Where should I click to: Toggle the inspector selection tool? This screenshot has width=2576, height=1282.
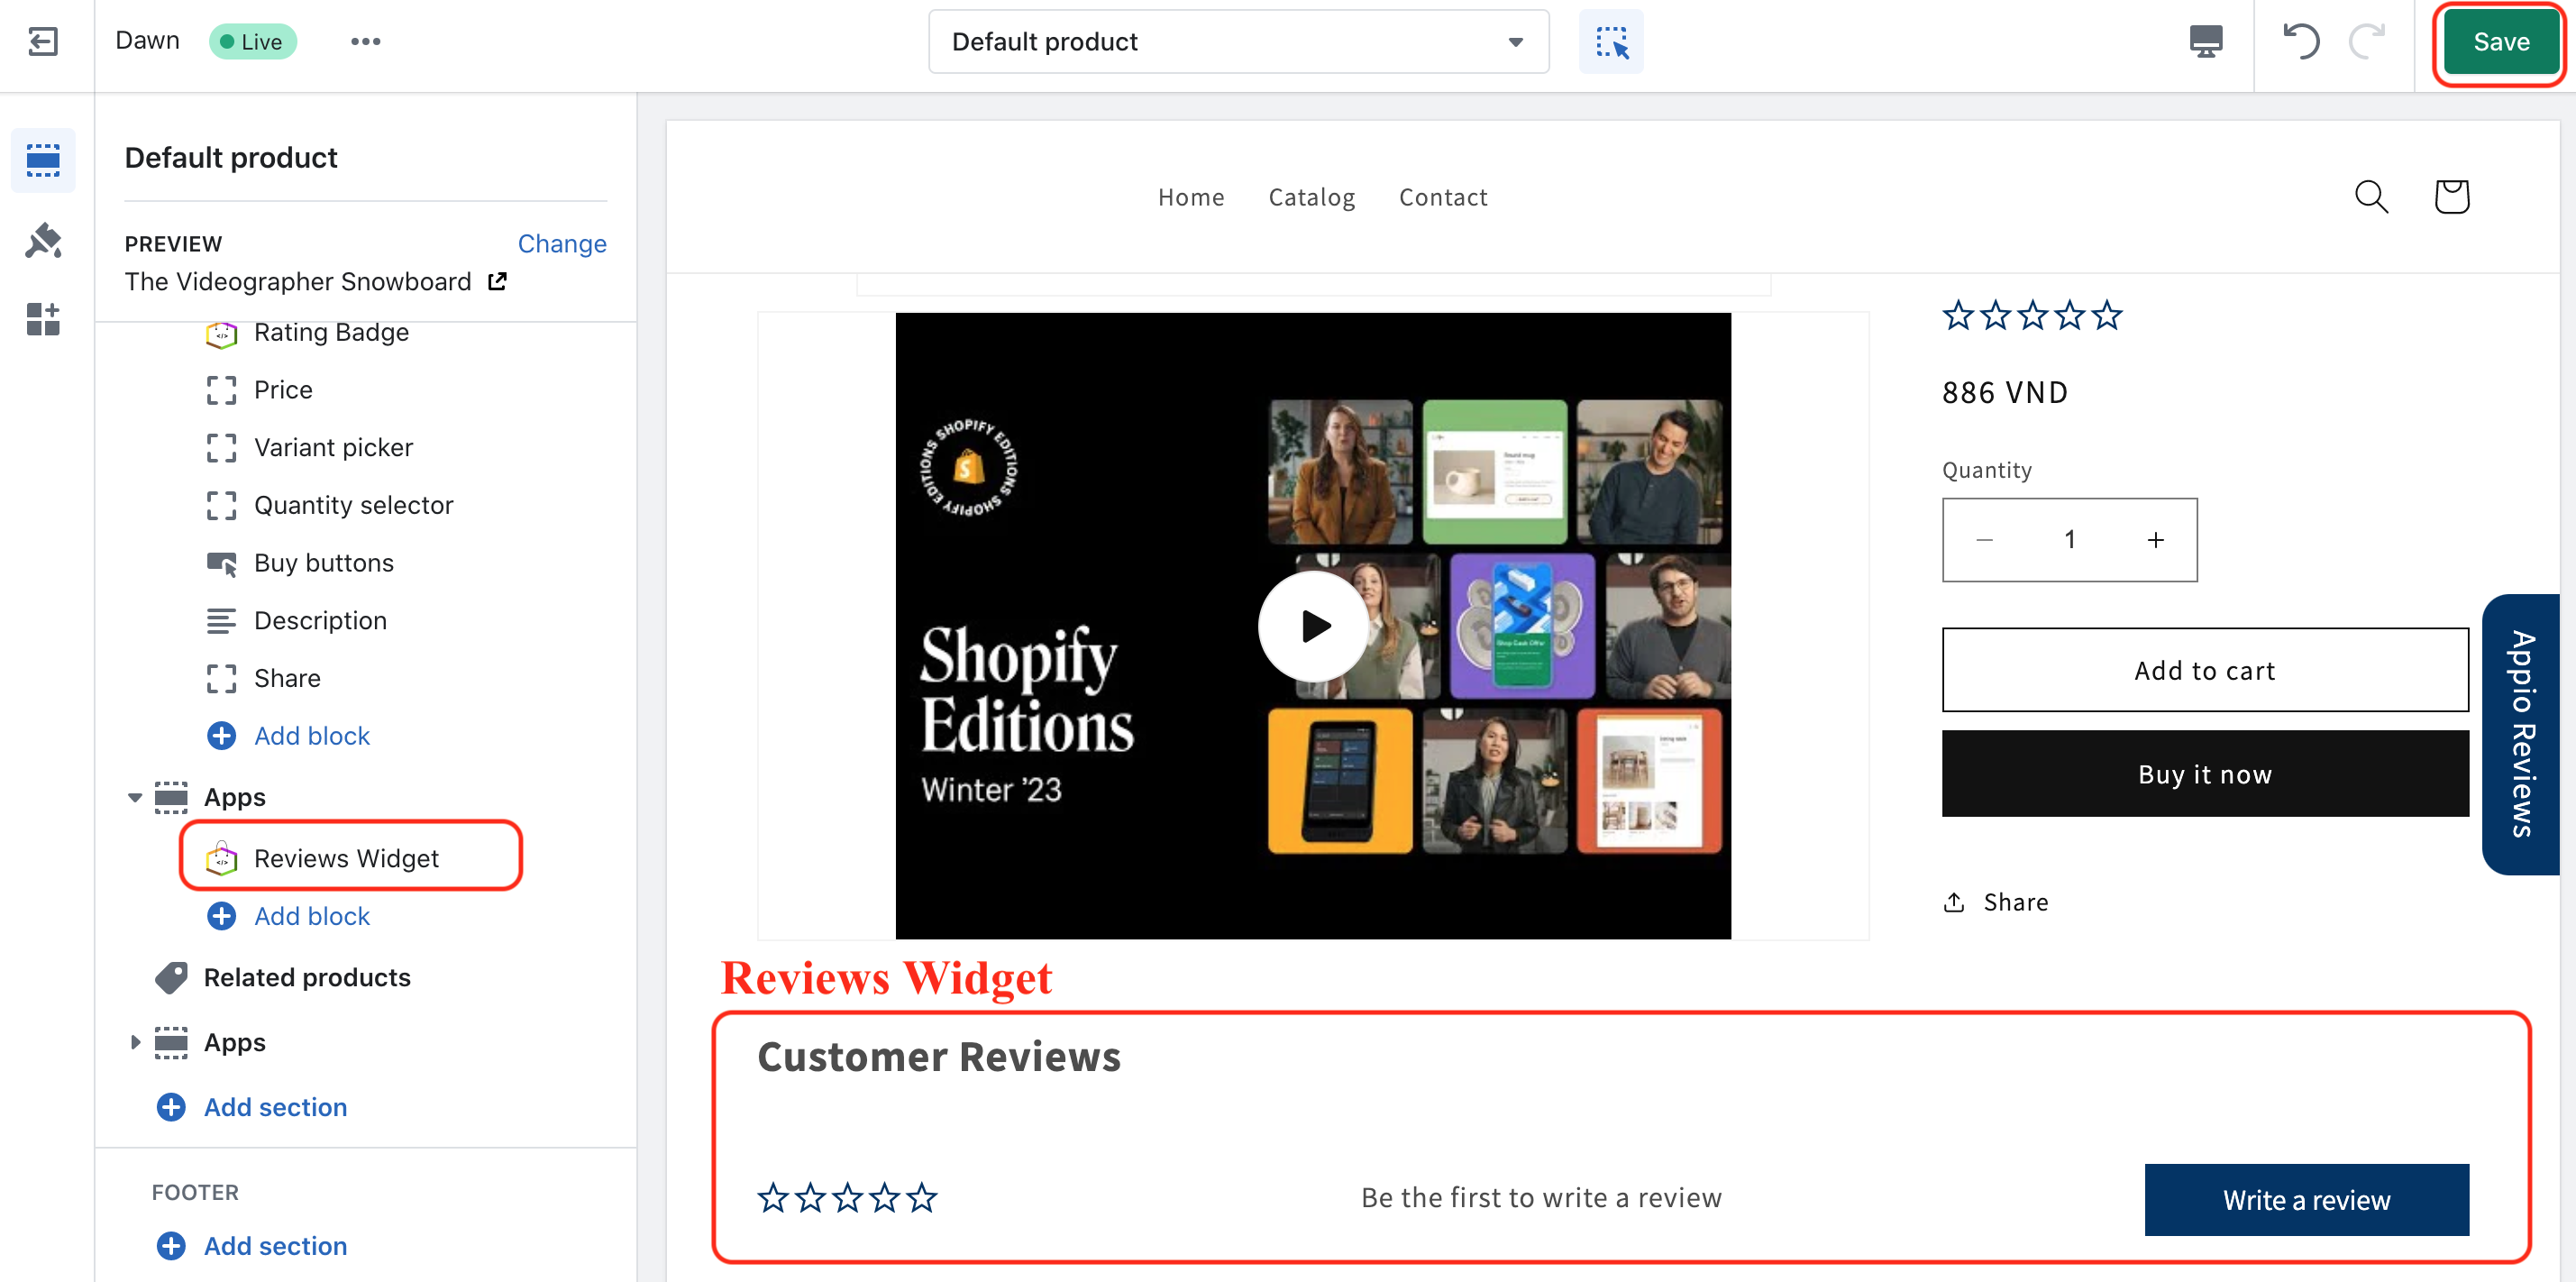point(1610,41)
